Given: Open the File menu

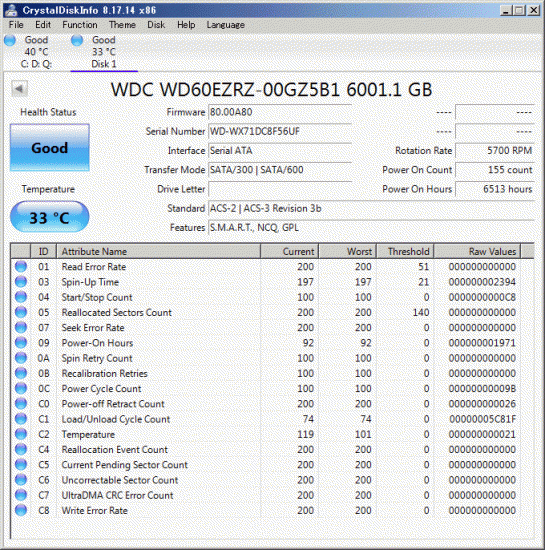Looking at the screenshot, I should click(16, 25).
